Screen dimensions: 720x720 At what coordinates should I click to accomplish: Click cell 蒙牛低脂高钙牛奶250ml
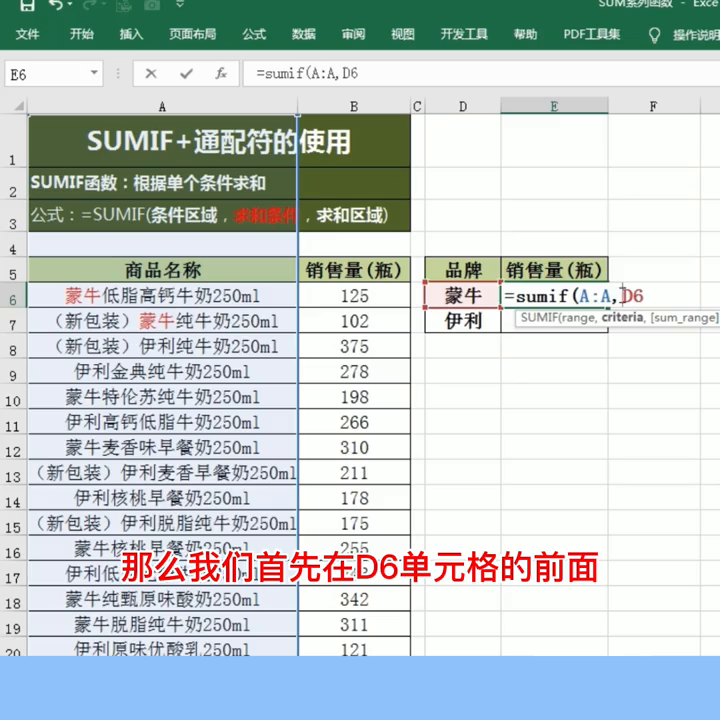coord(163,295)
